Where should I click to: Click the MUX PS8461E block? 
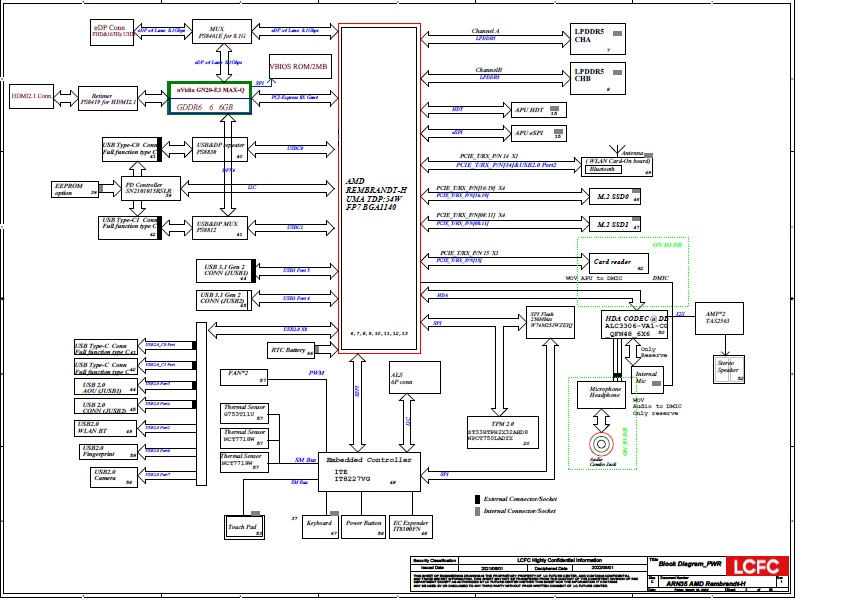coord(222,33)
